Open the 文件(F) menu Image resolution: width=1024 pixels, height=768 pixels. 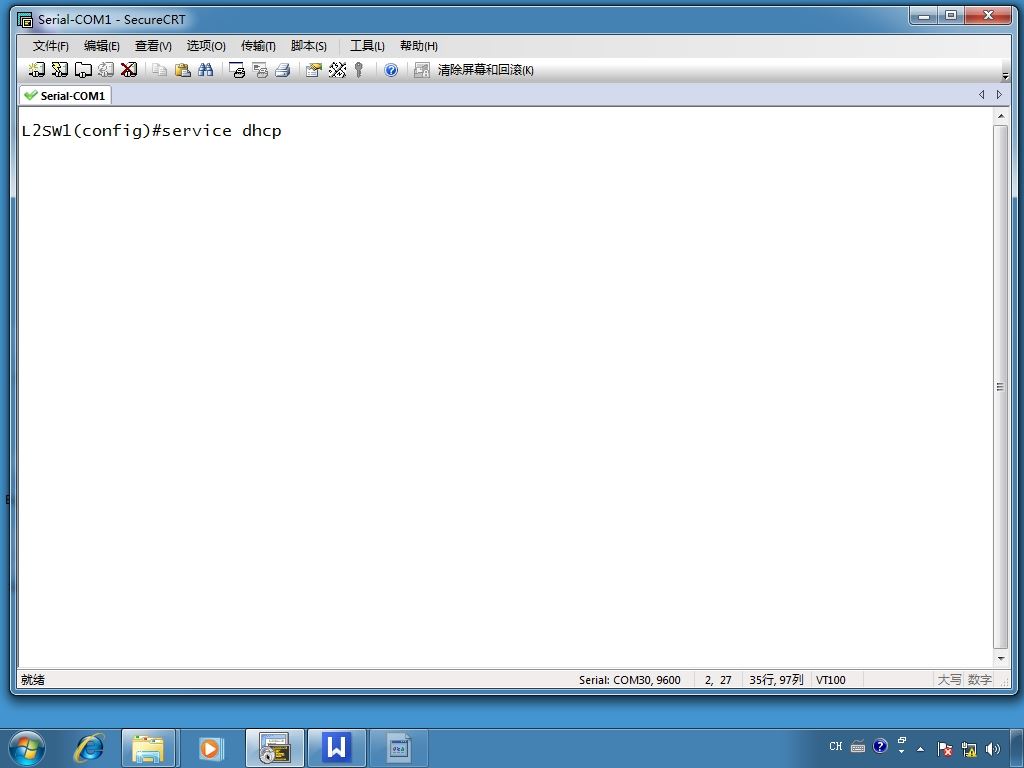pos(50,46)
